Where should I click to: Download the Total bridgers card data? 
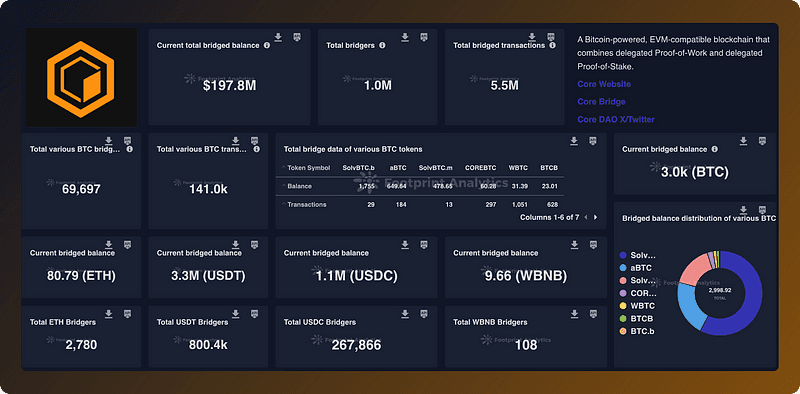pos(405,37)
